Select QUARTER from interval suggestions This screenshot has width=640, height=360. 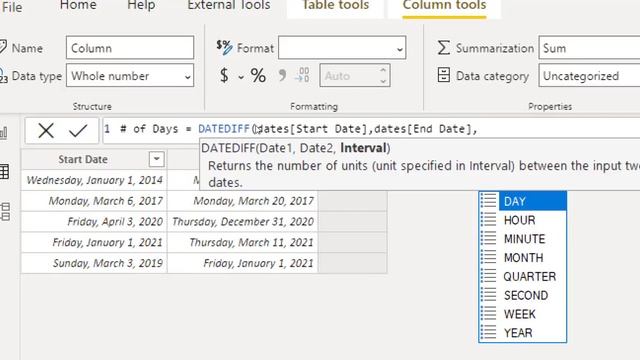(522, 277)
